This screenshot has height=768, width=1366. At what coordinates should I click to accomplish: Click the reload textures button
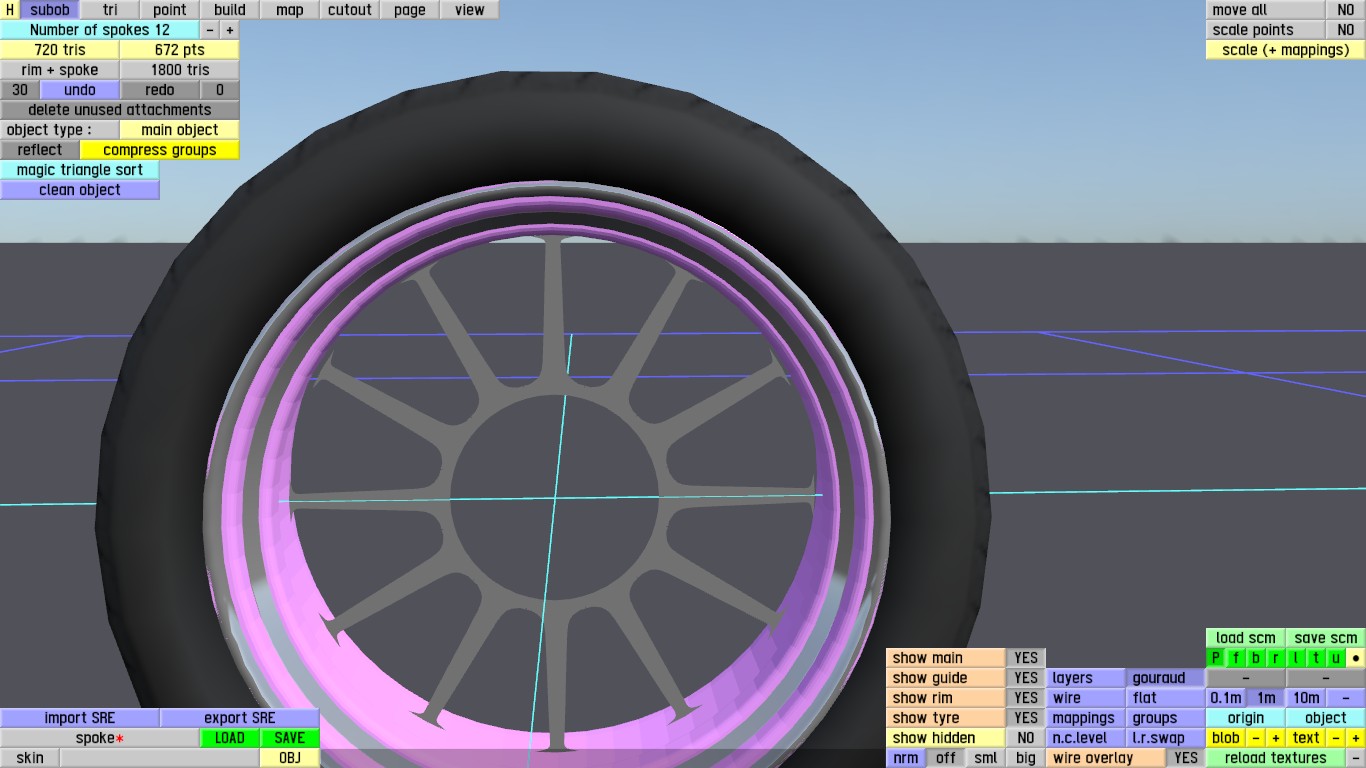(1276, 758)
